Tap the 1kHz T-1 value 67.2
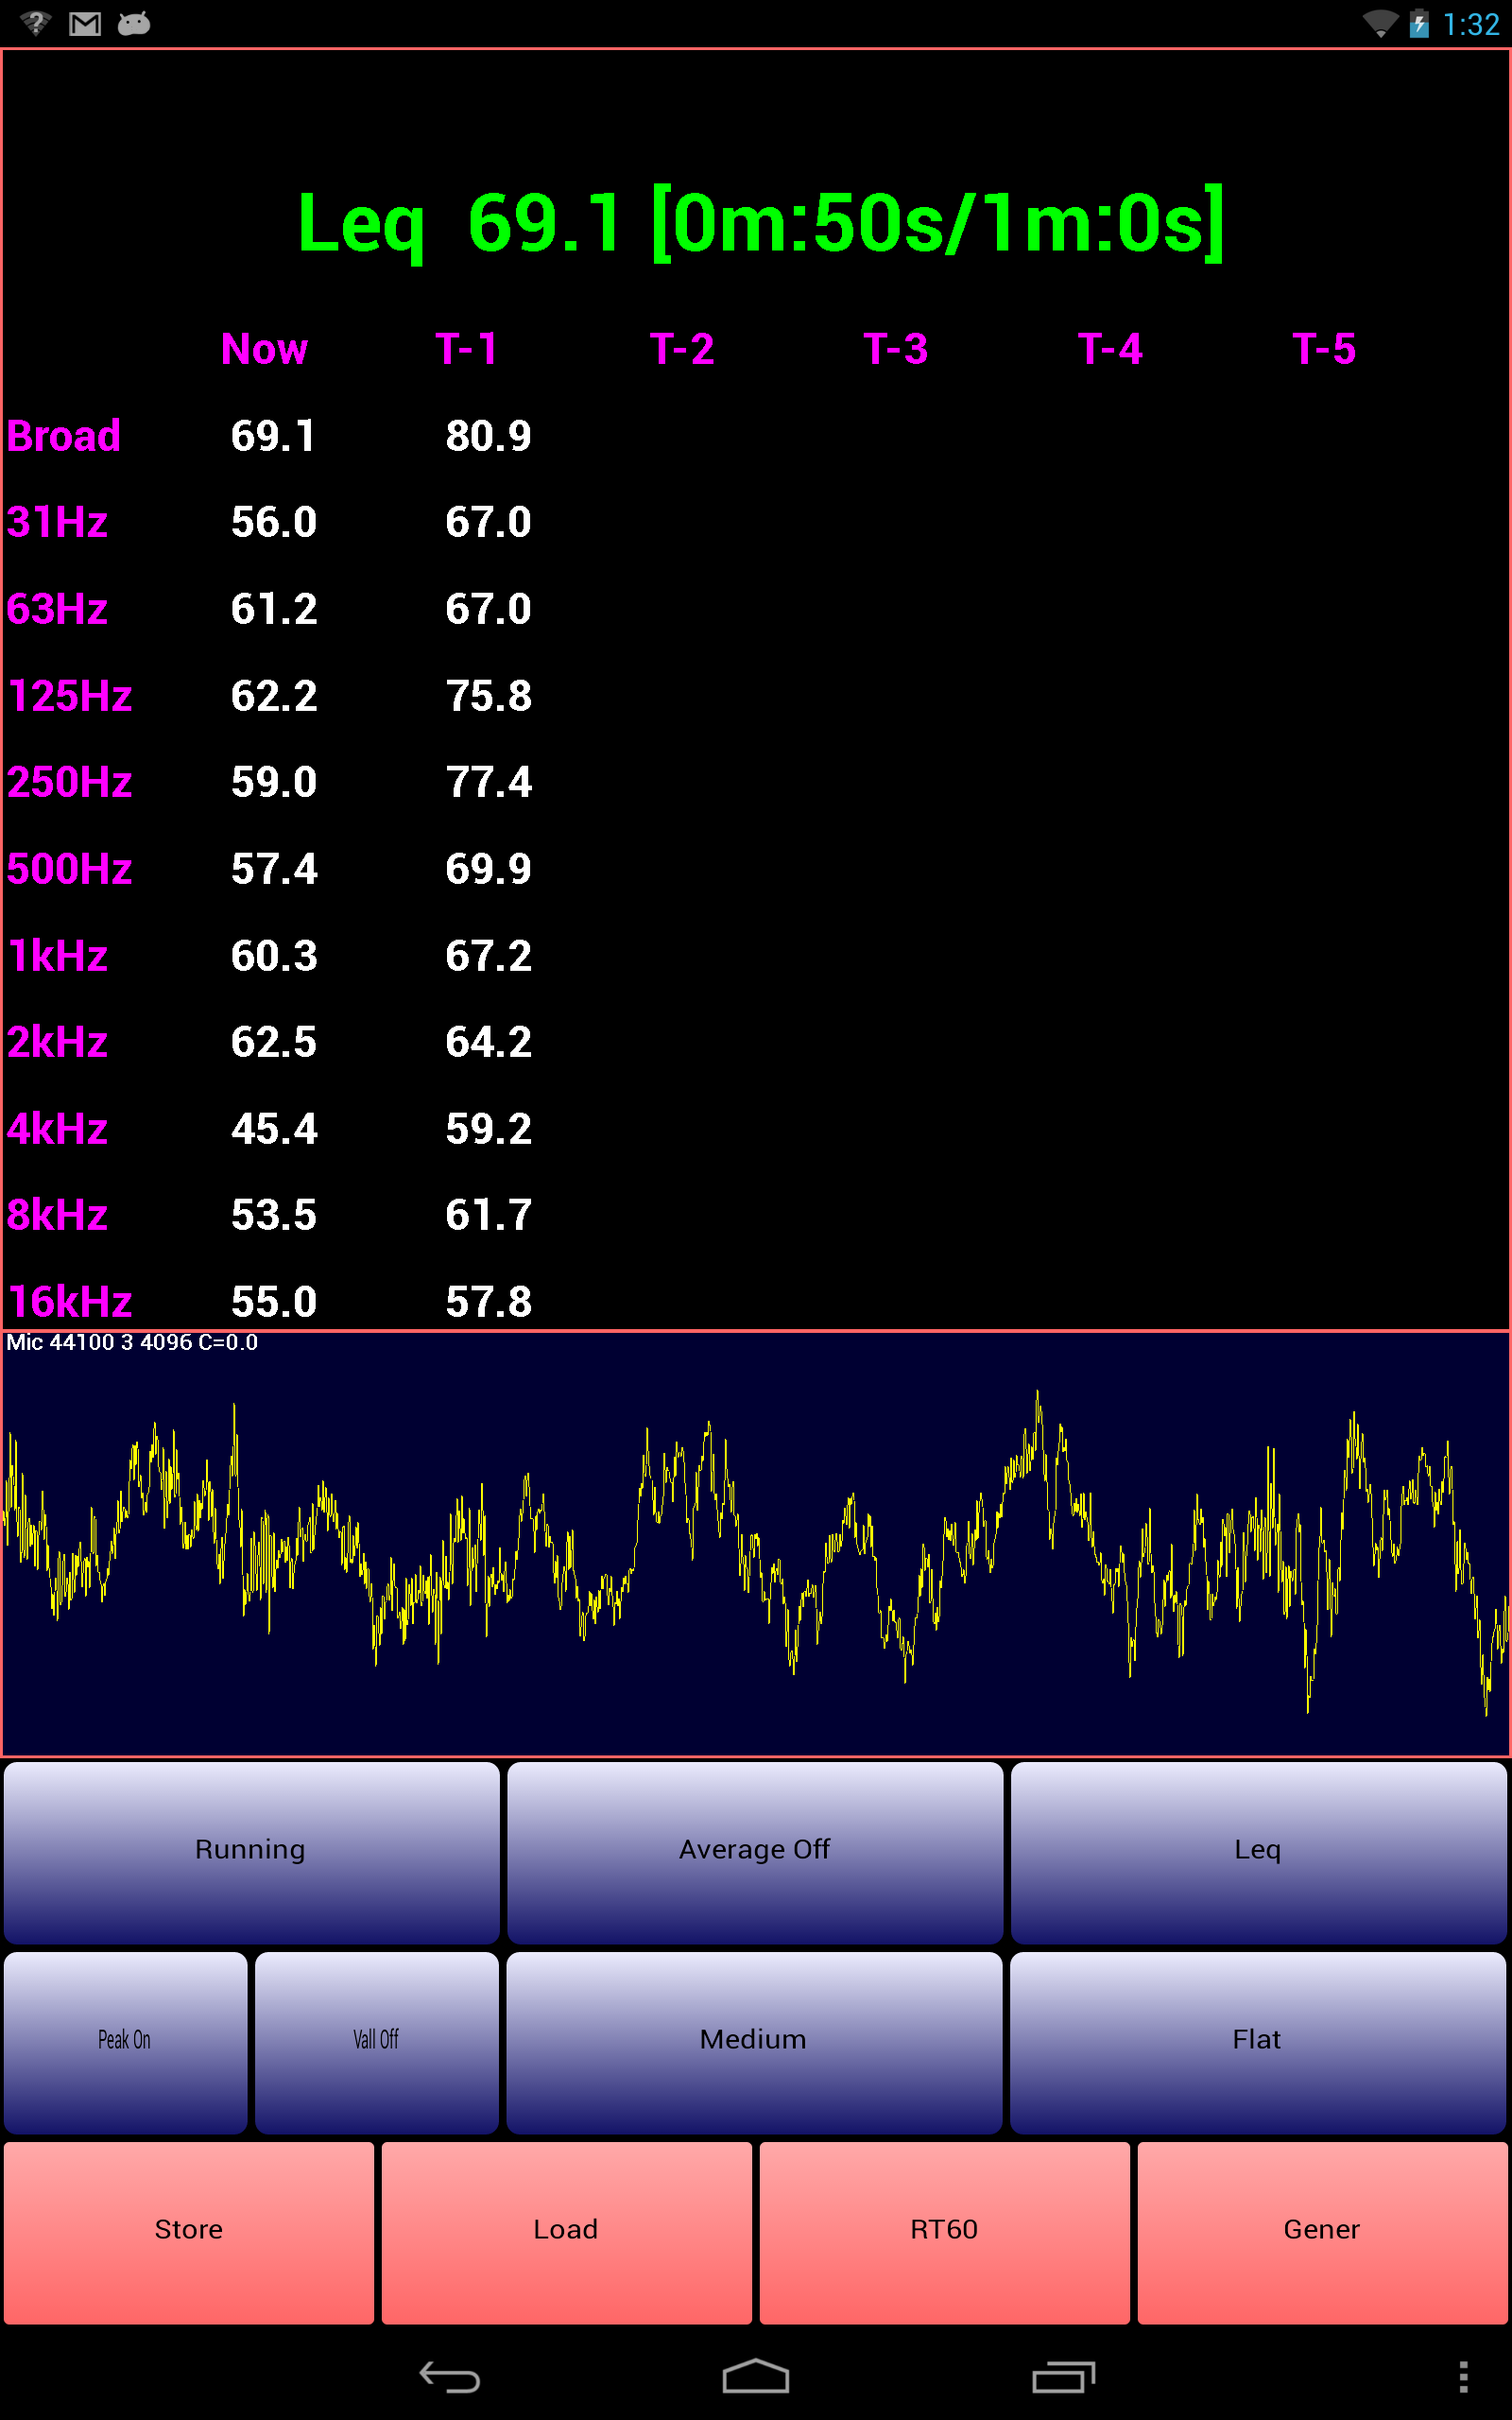1512x2420 pixels. point(489,956)
